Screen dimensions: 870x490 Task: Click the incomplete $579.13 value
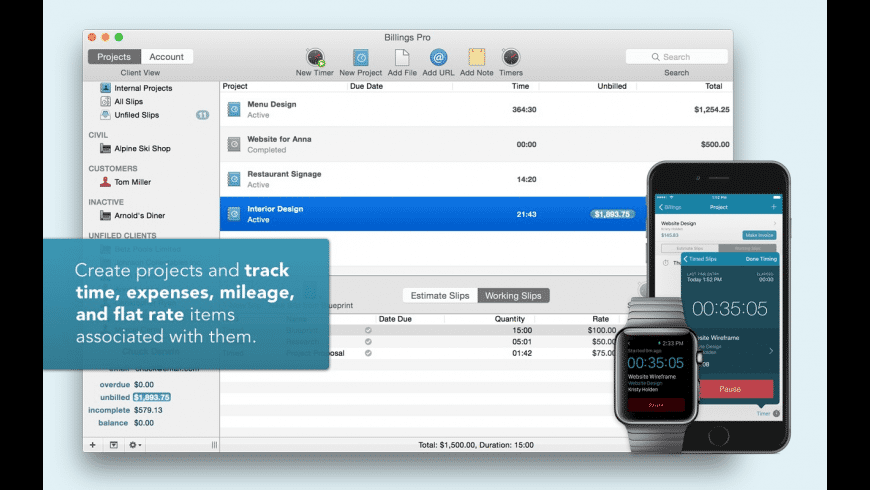click(x=148, y=410)
